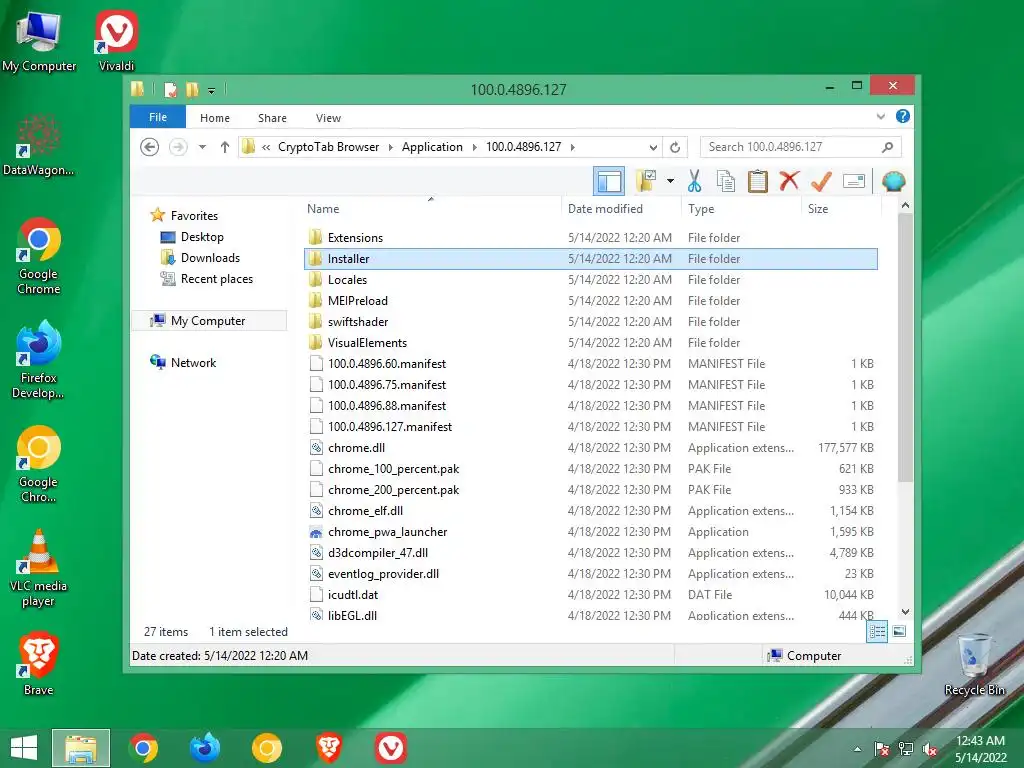This screenshot has height=768, width=1024.
Task: Click the Copy toolbar icon
Action: pos(726,181)
